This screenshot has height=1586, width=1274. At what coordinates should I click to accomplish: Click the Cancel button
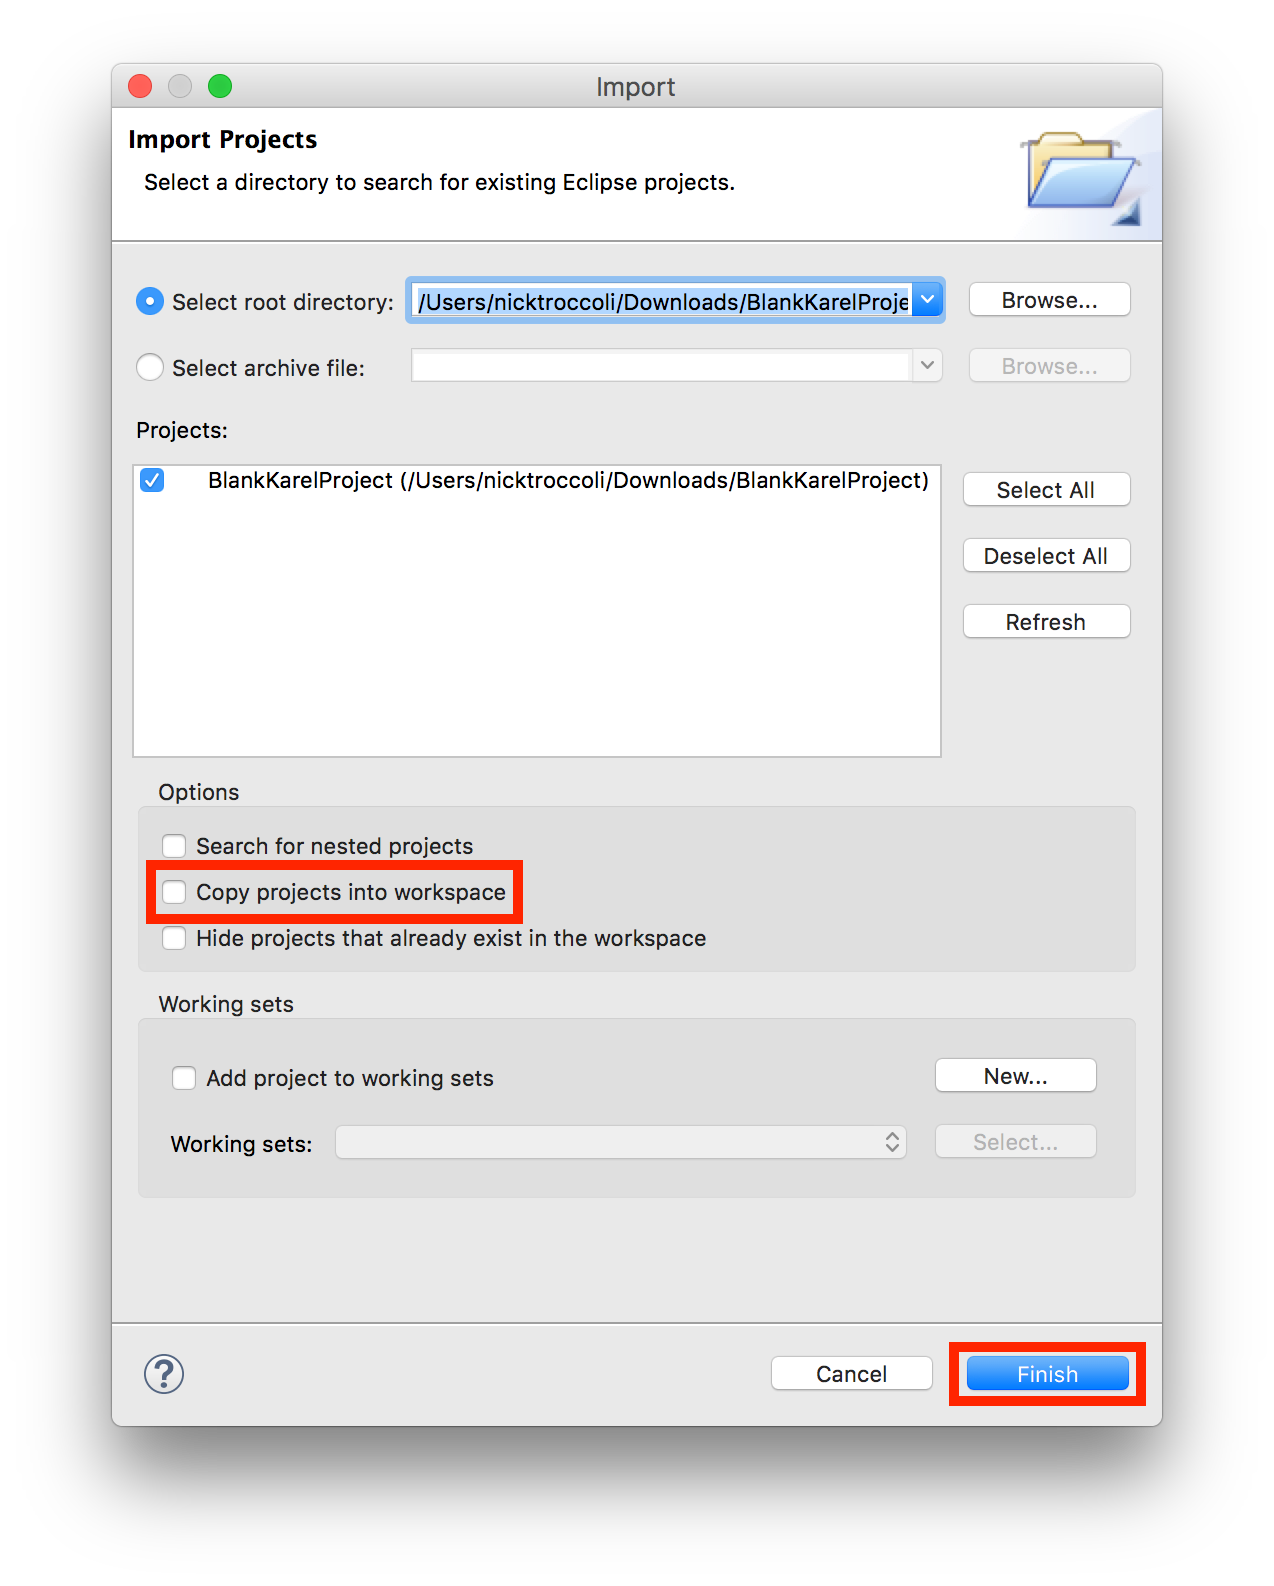click(852, 1374)
